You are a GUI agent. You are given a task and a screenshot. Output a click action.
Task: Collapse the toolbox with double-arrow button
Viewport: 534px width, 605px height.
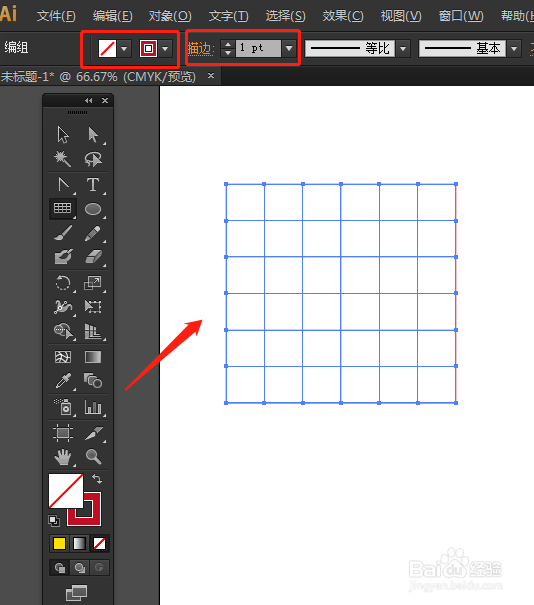(x=89, y=100)
